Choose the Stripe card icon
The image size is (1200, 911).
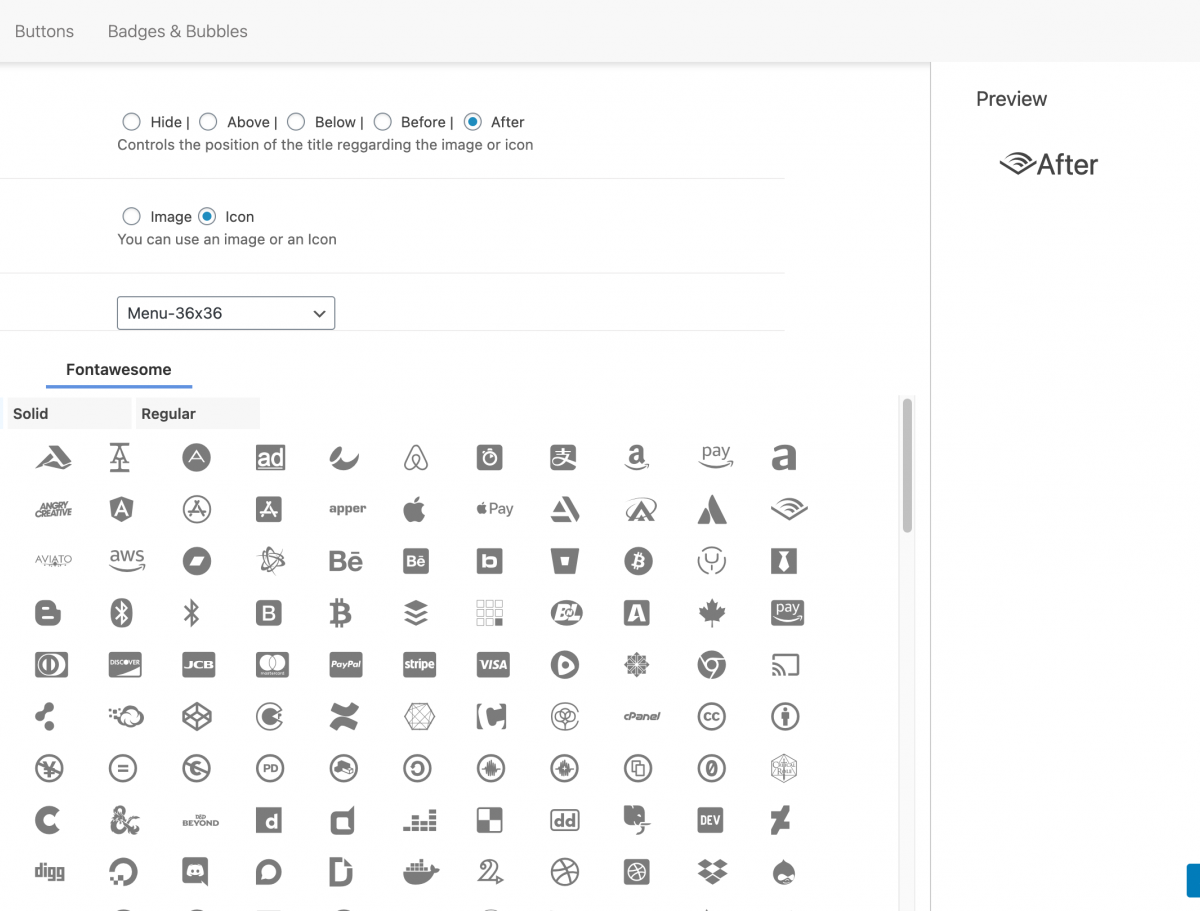coord(419,664)
